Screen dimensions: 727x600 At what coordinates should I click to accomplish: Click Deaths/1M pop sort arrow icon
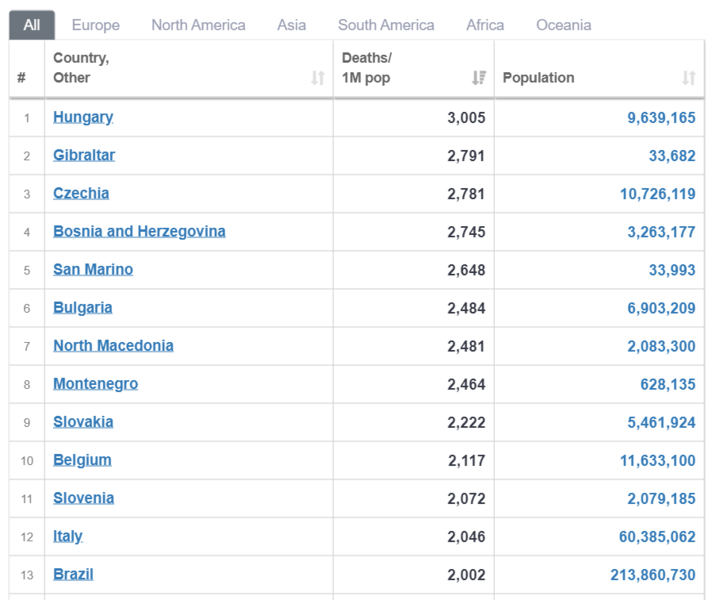[x=478, y=78]
